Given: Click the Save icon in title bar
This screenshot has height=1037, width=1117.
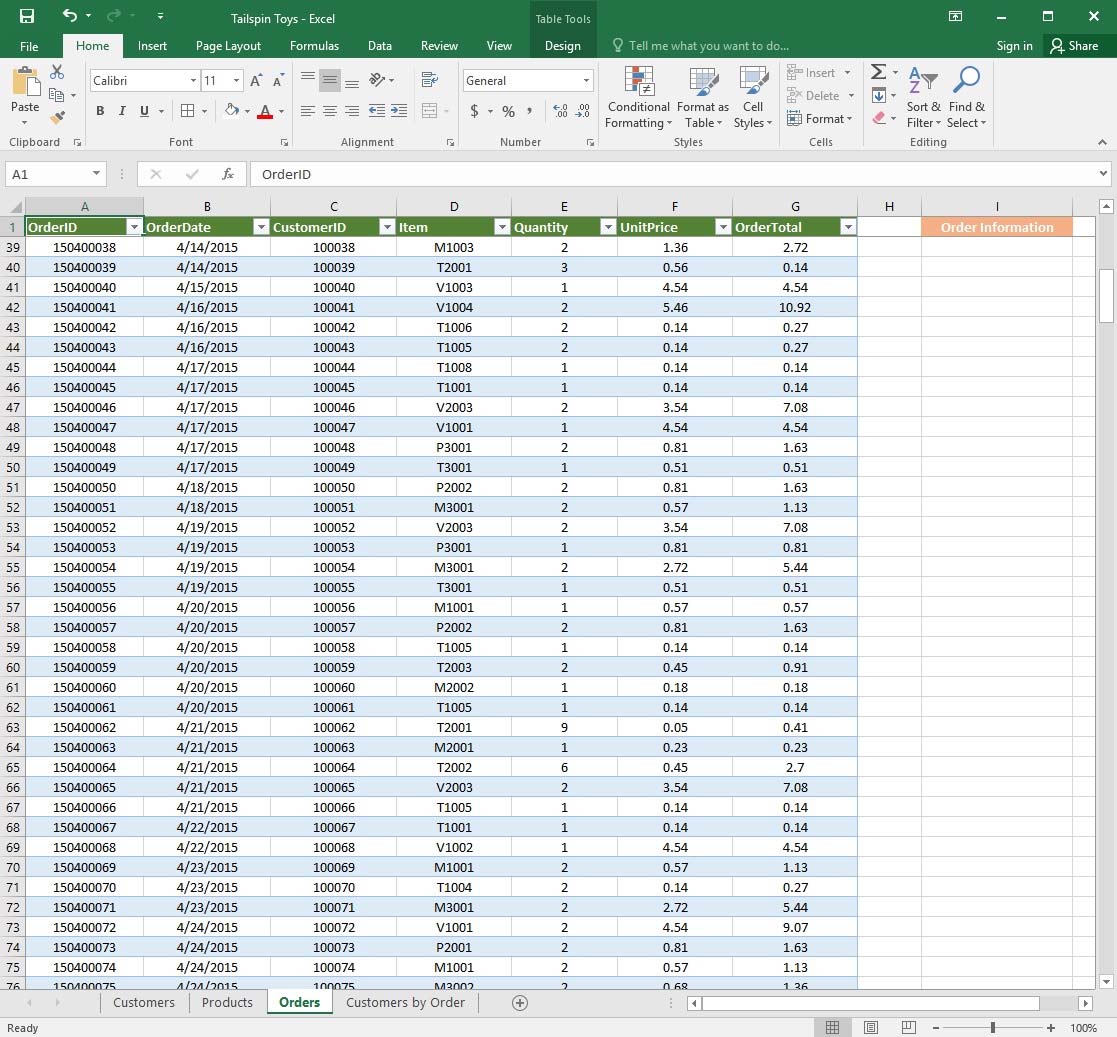Looking at the screenshot, I should (x=27, y=16).
